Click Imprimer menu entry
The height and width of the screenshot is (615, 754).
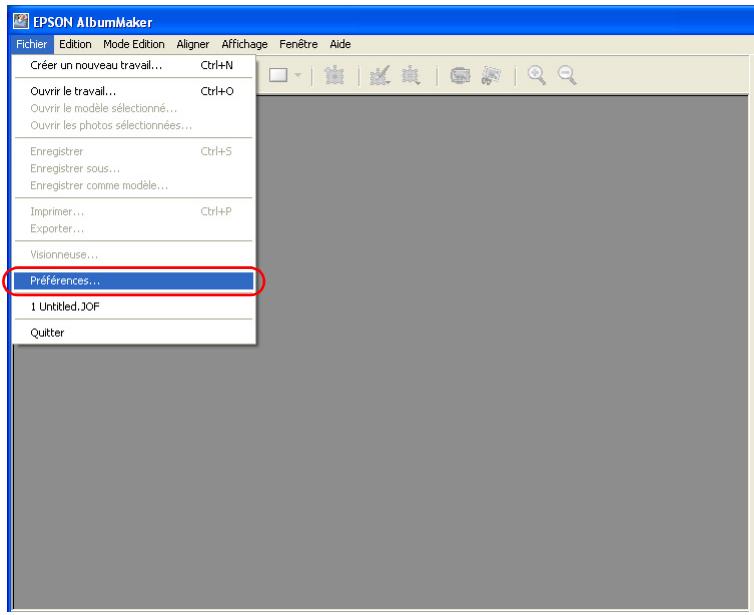134,212
